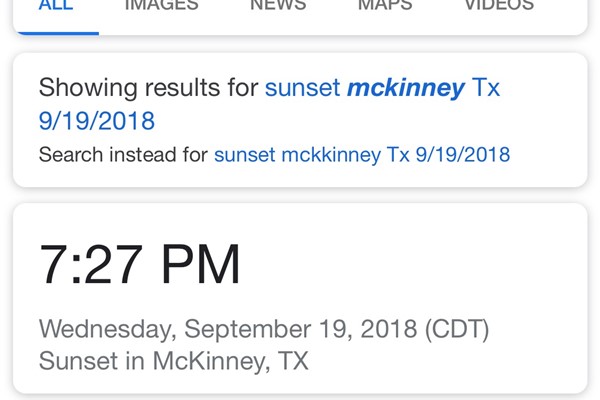Tap the "Sunset in McKinney, TX" caption

[173, 361]
